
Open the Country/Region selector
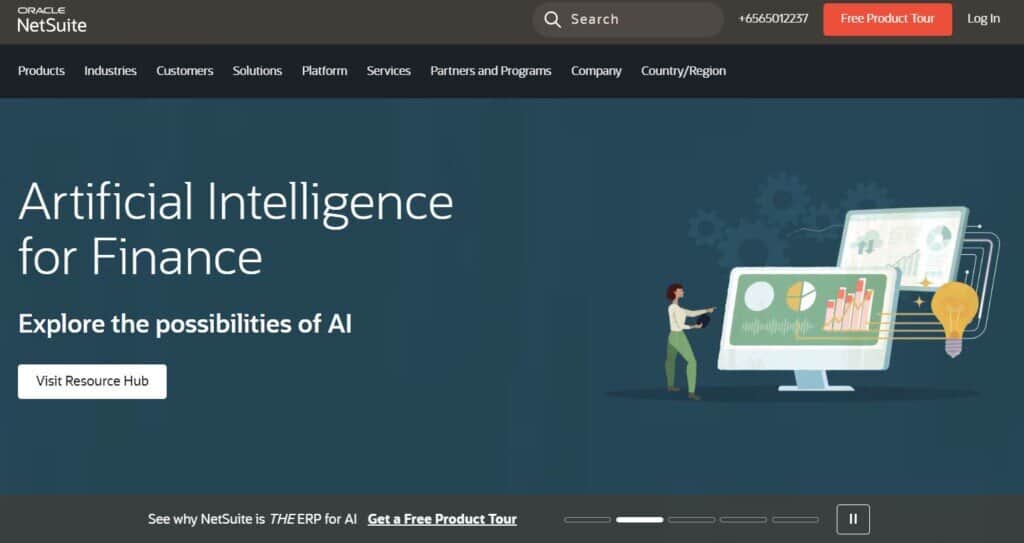pyautogui.click(x=683, y=71)
